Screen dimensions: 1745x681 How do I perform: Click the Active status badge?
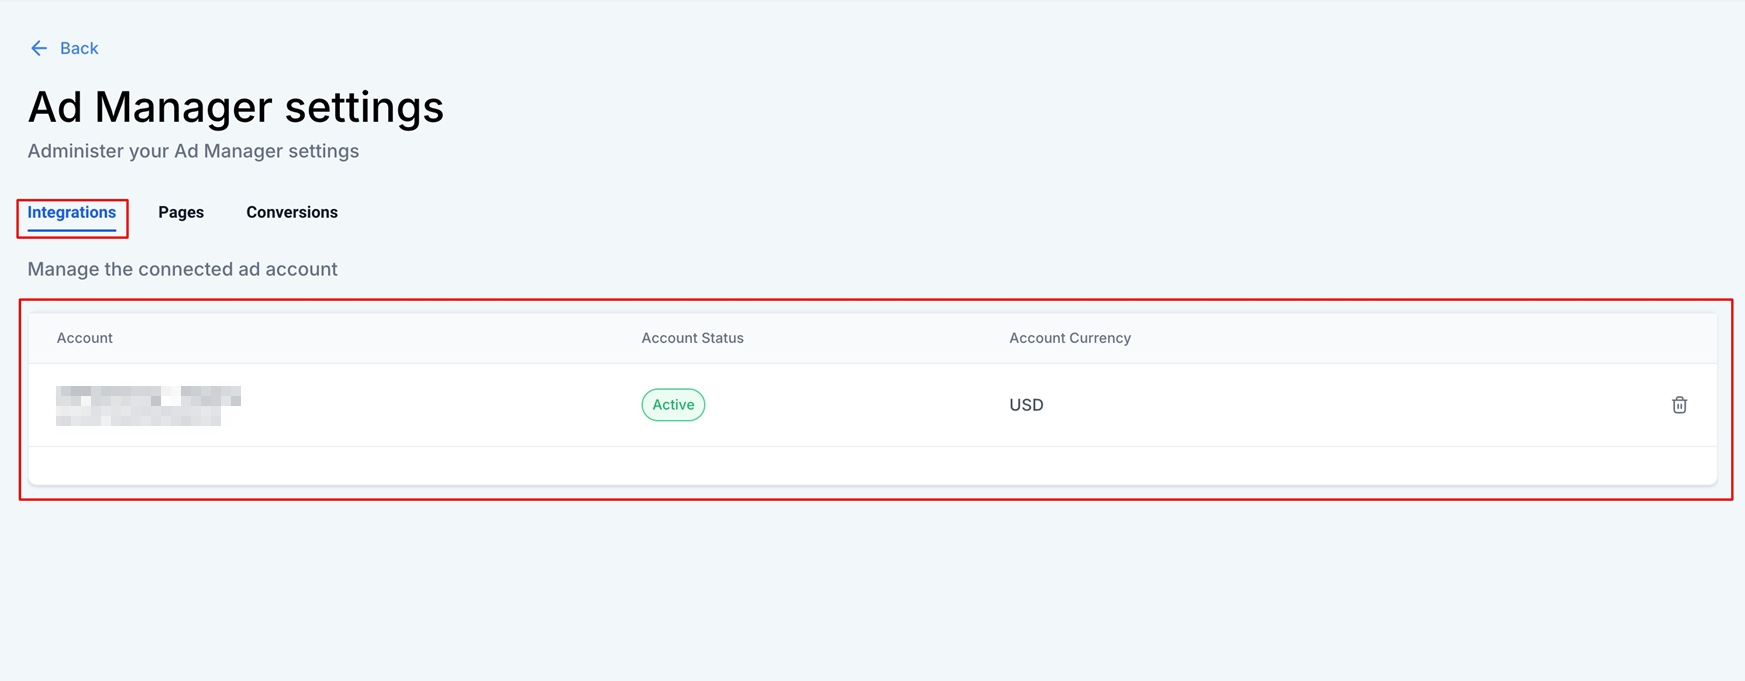pyautogui.click(x=673, y=405)
